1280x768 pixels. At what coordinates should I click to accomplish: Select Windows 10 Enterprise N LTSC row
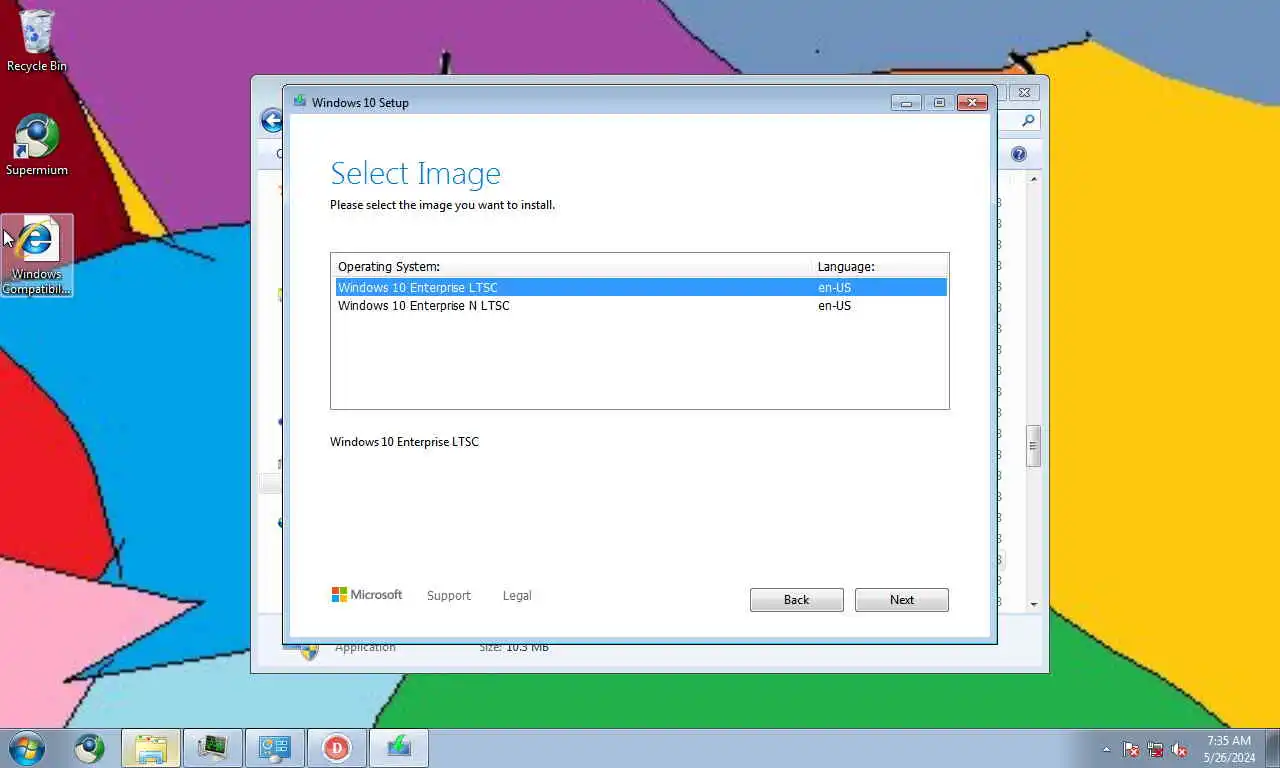(x=640, y=306)
